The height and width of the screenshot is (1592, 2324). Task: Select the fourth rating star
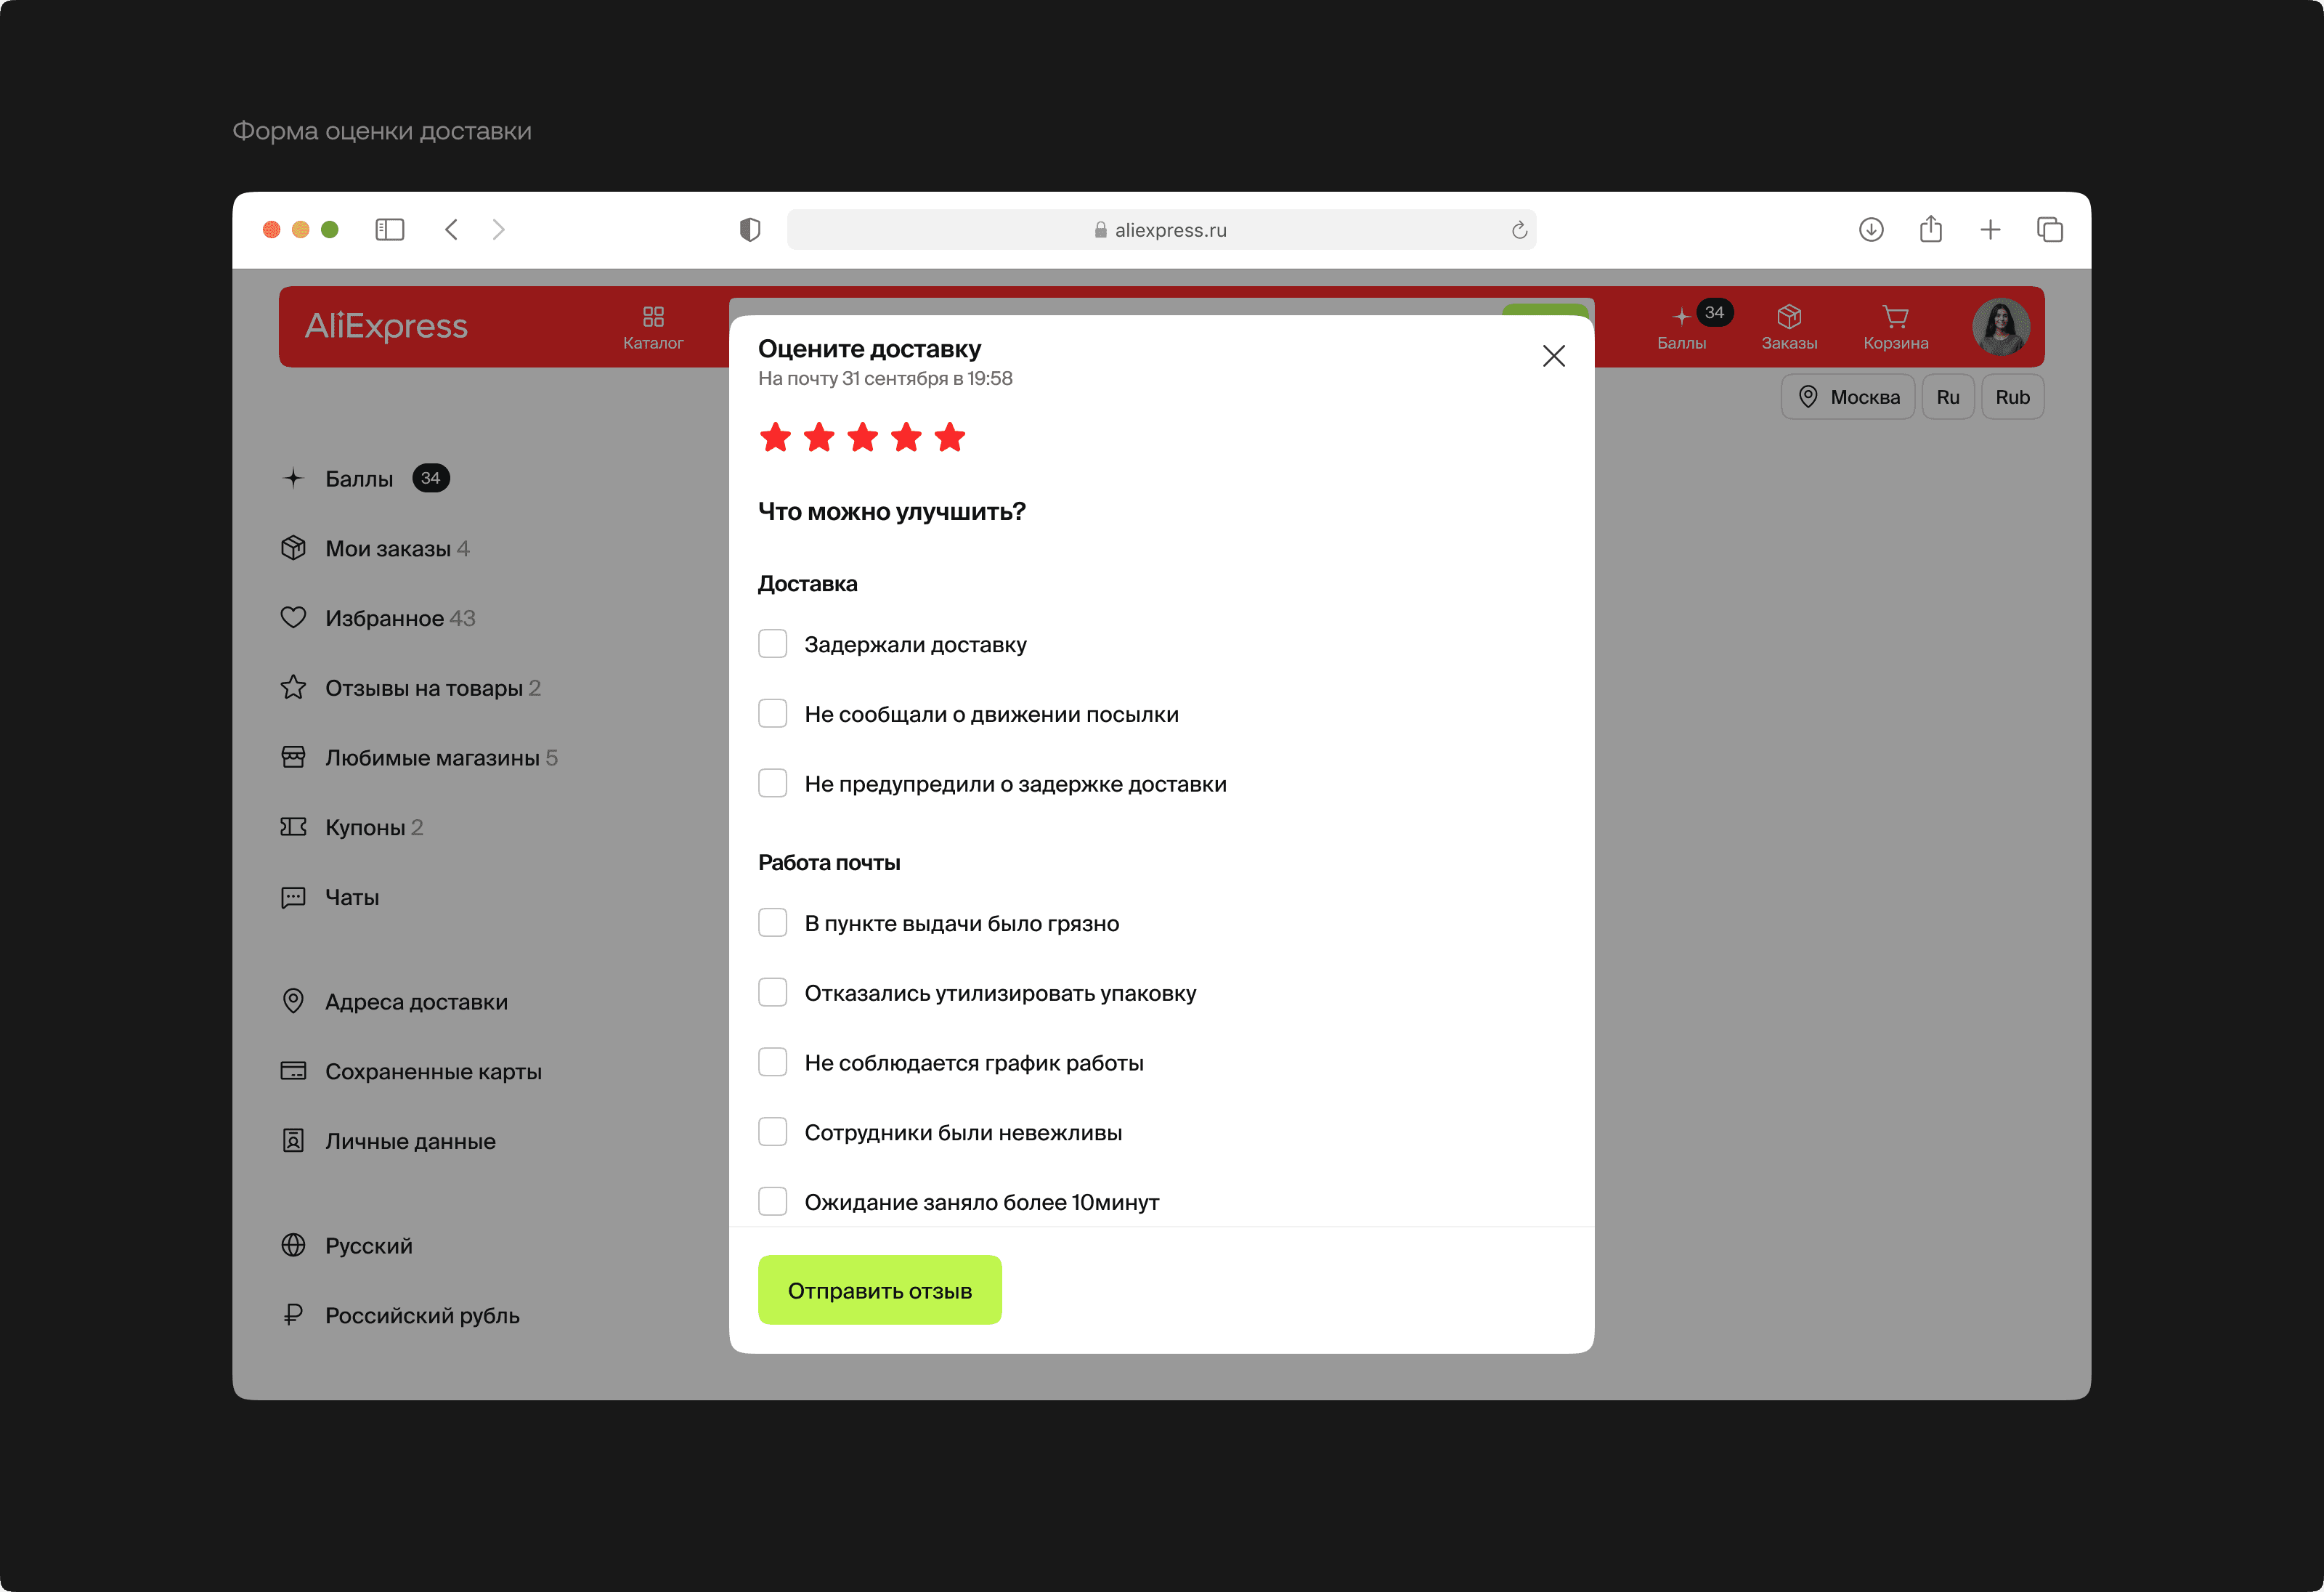(906, 437)
